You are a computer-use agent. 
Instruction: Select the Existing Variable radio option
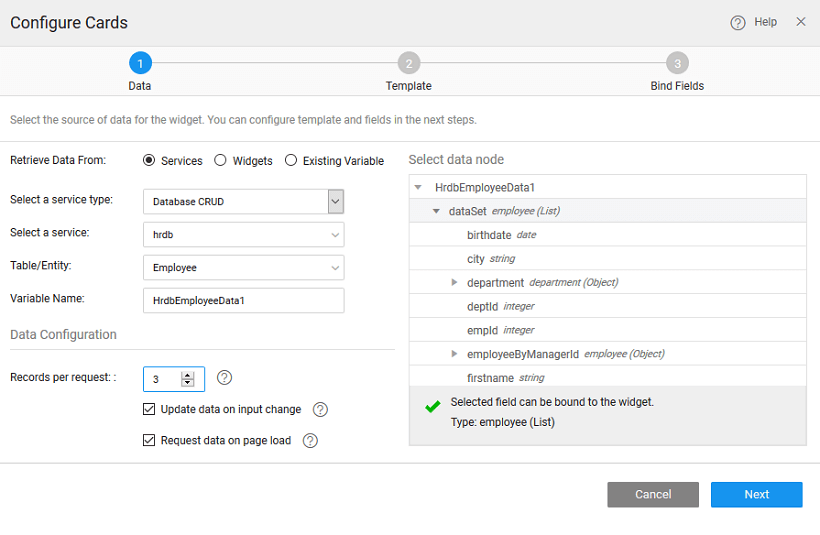coord(291,160)
